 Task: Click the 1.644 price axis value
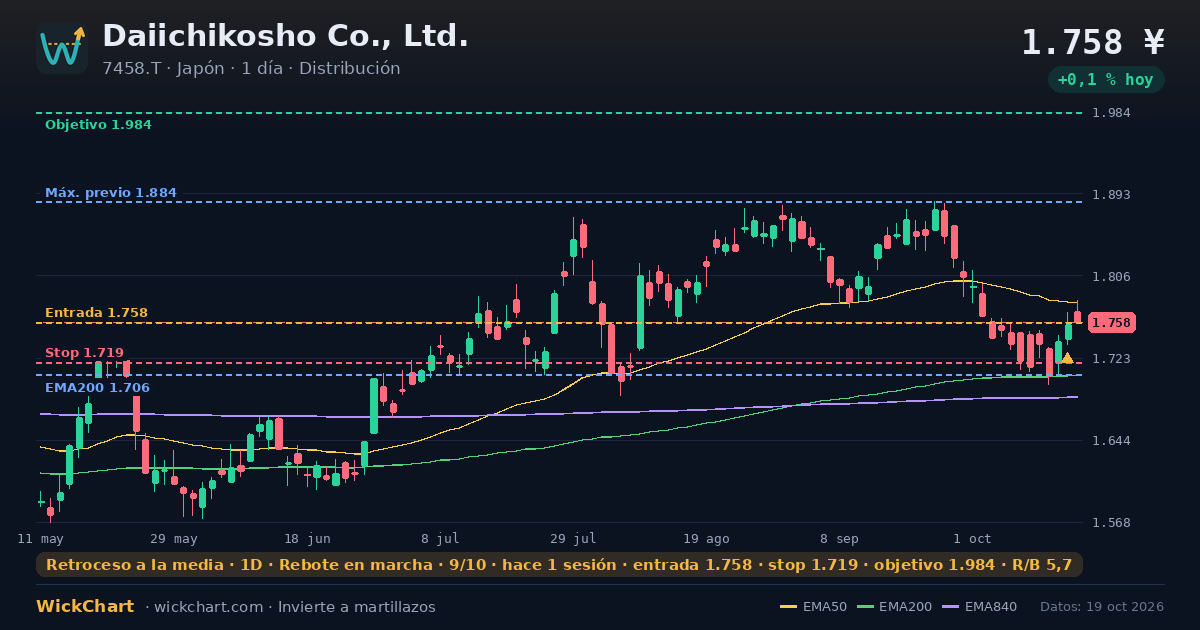click(1112, 441)
